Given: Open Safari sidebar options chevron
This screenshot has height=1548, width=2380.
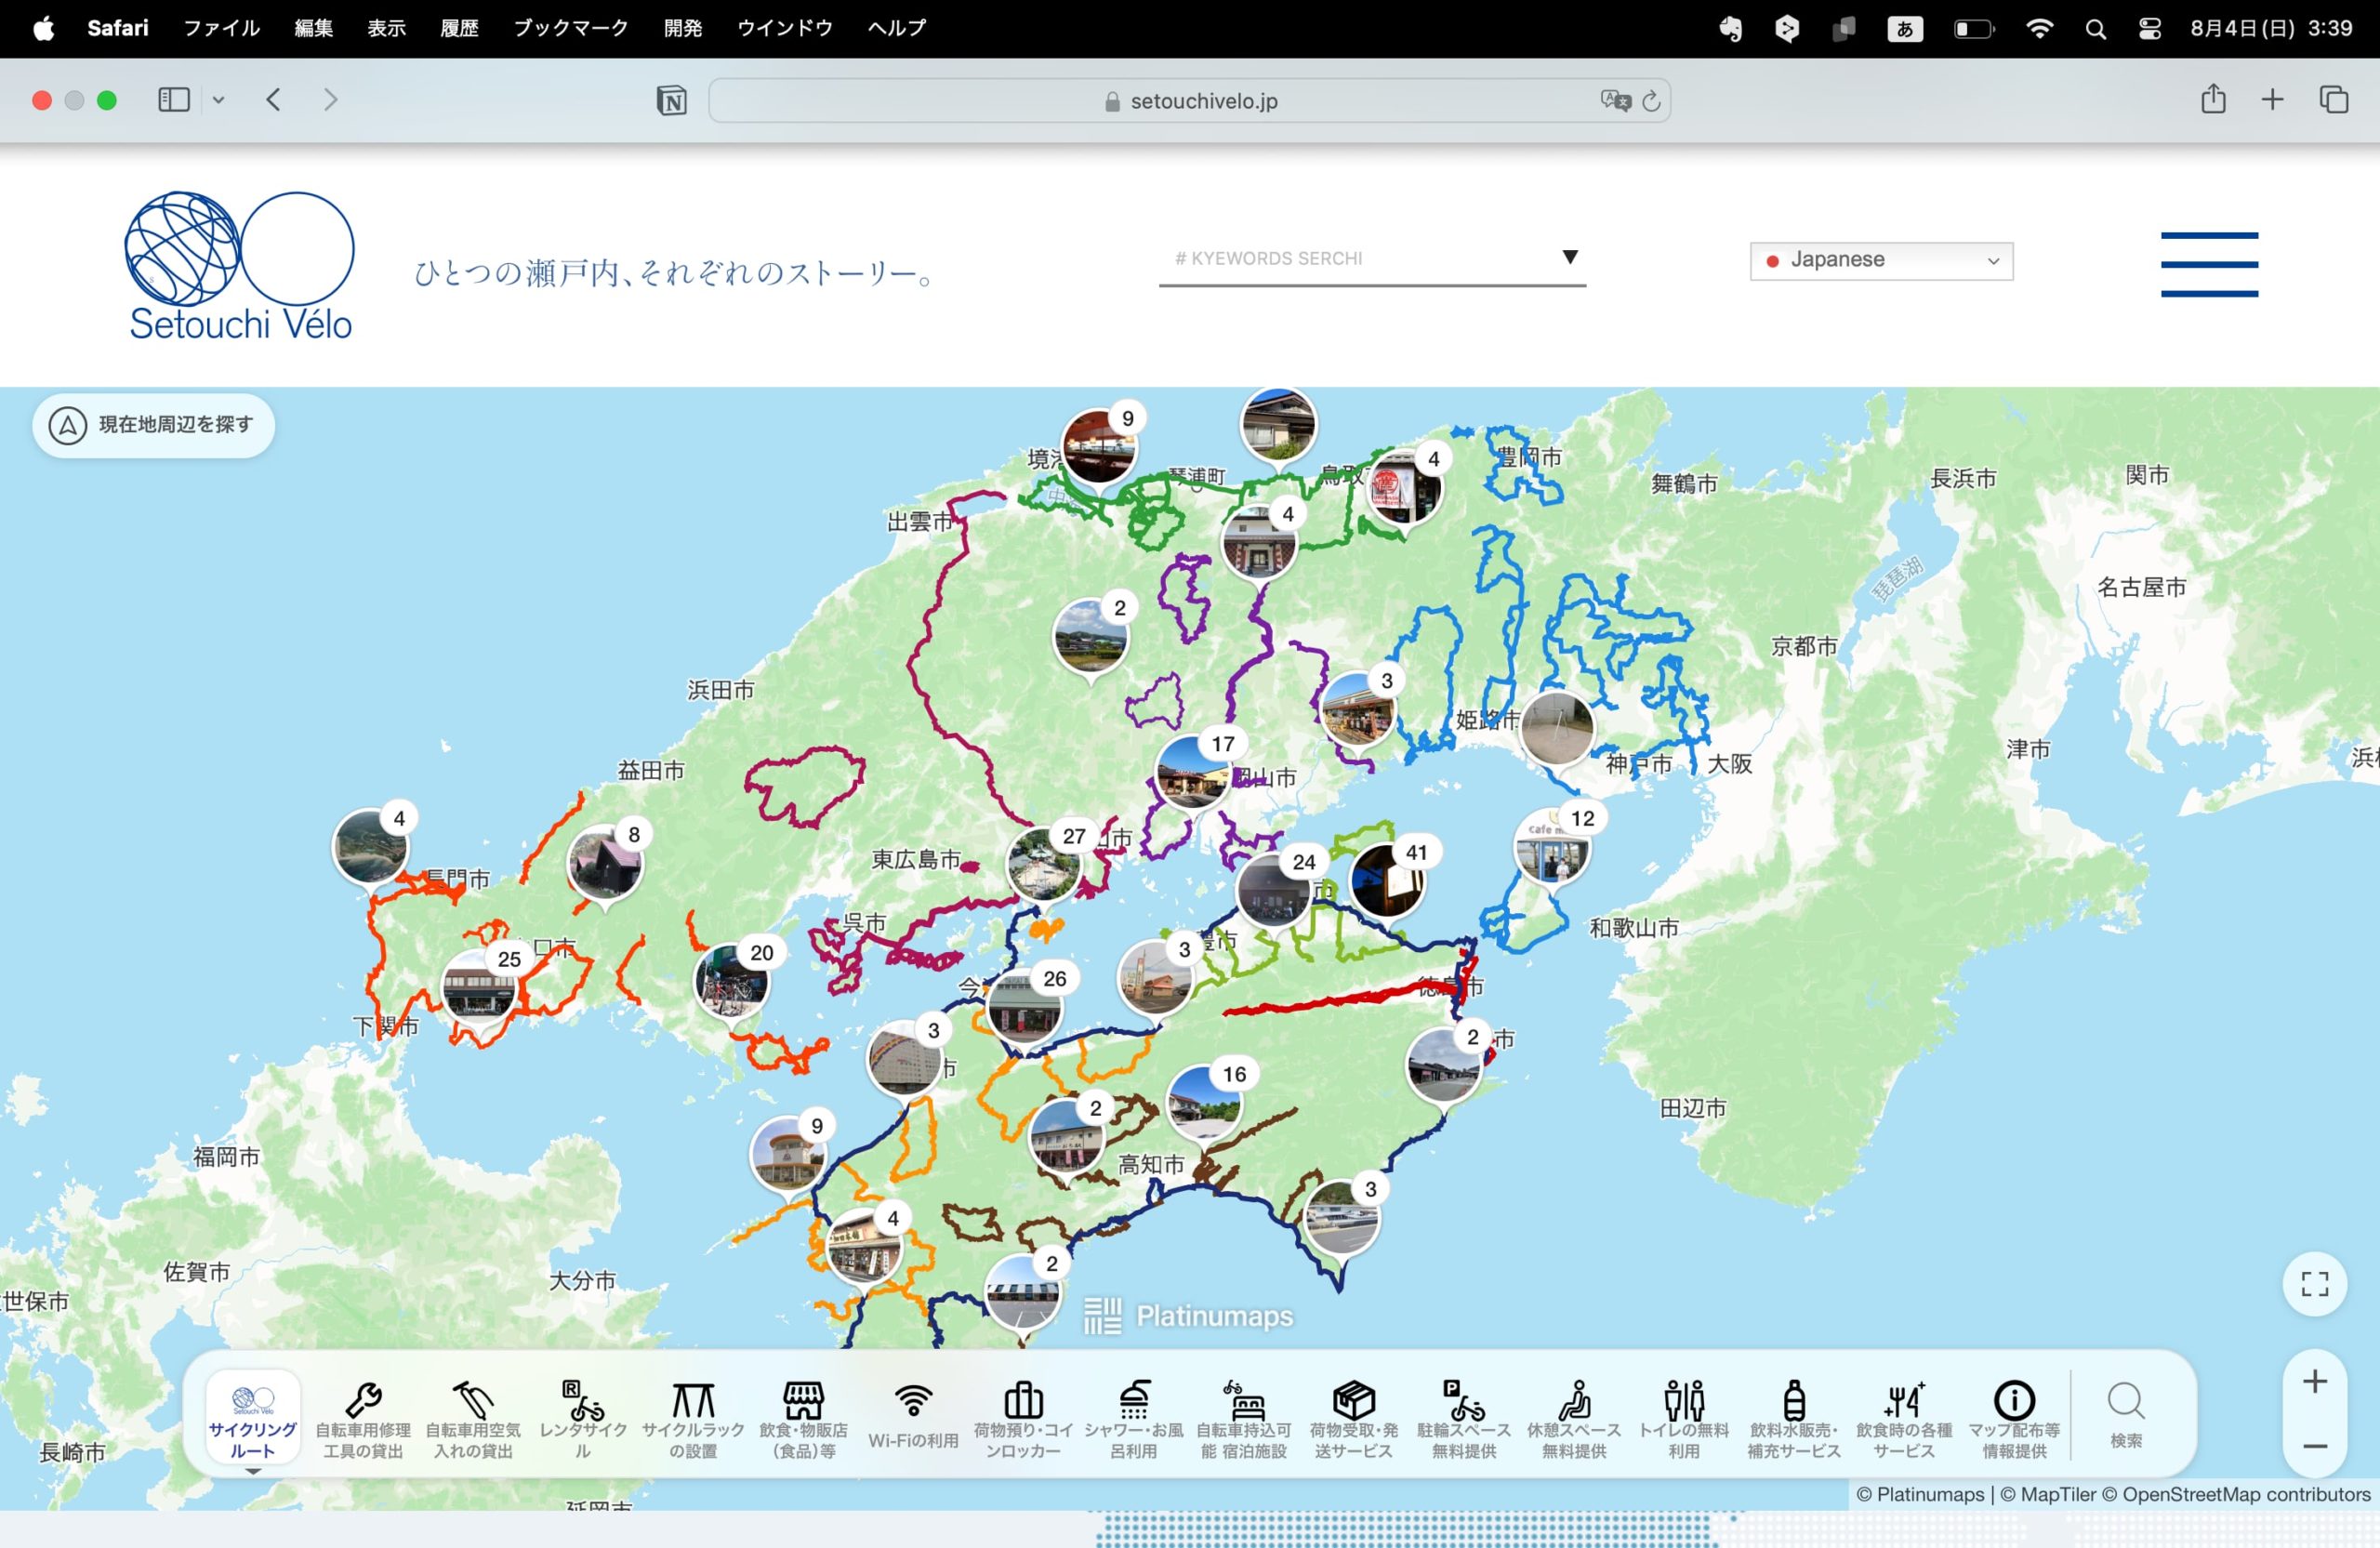Looking at the screenshot, I should click(x=218, y=100).
